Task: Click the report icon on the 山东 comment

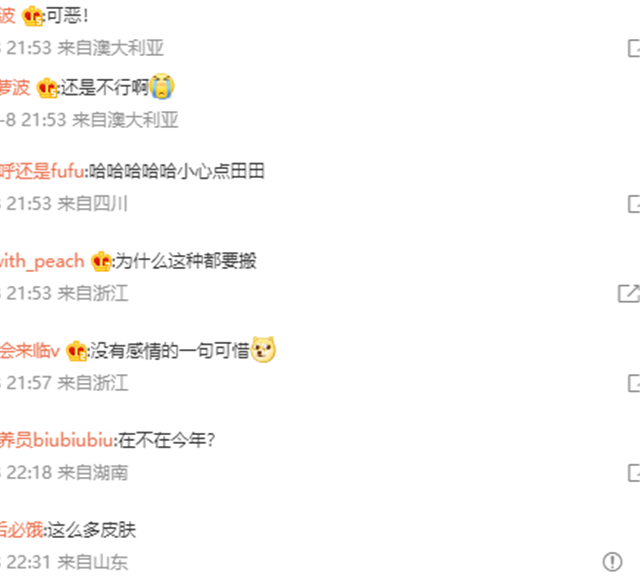Action: 612,562
